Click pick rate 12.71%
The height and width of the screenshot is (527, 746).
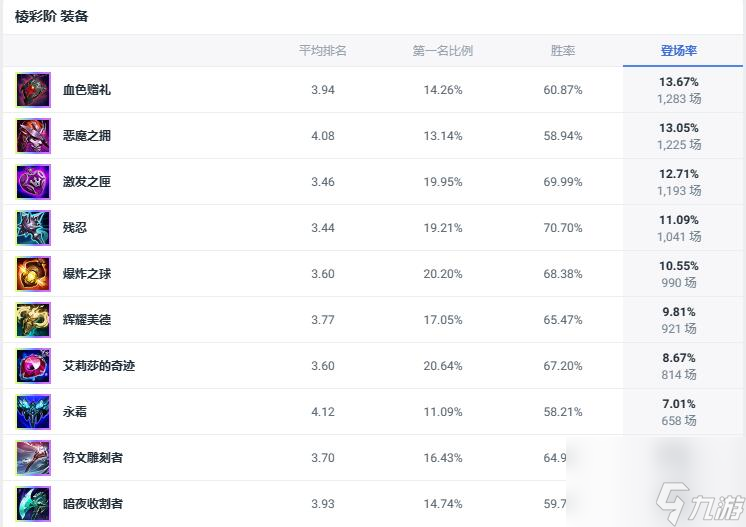tap(679, 174)
